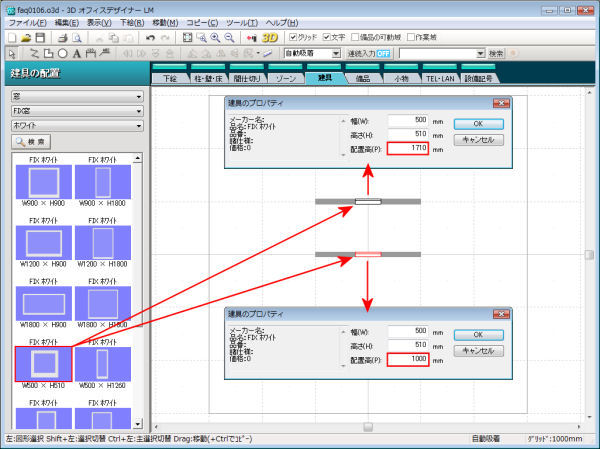Toggle the 文字 checkbox
Viewport: 600px width, 449px height.
(329, 37)
